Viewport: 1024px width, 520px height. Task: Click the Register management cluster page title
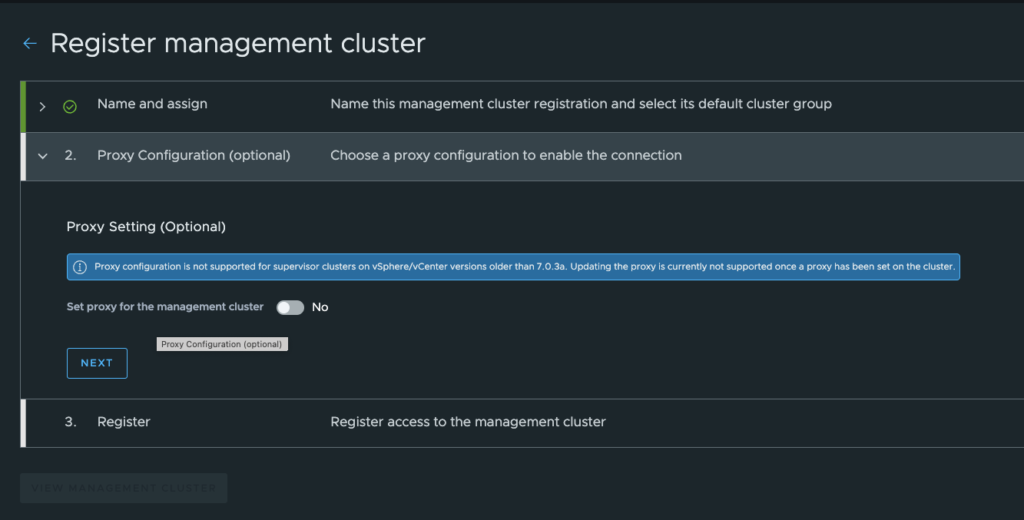[238, 43]
